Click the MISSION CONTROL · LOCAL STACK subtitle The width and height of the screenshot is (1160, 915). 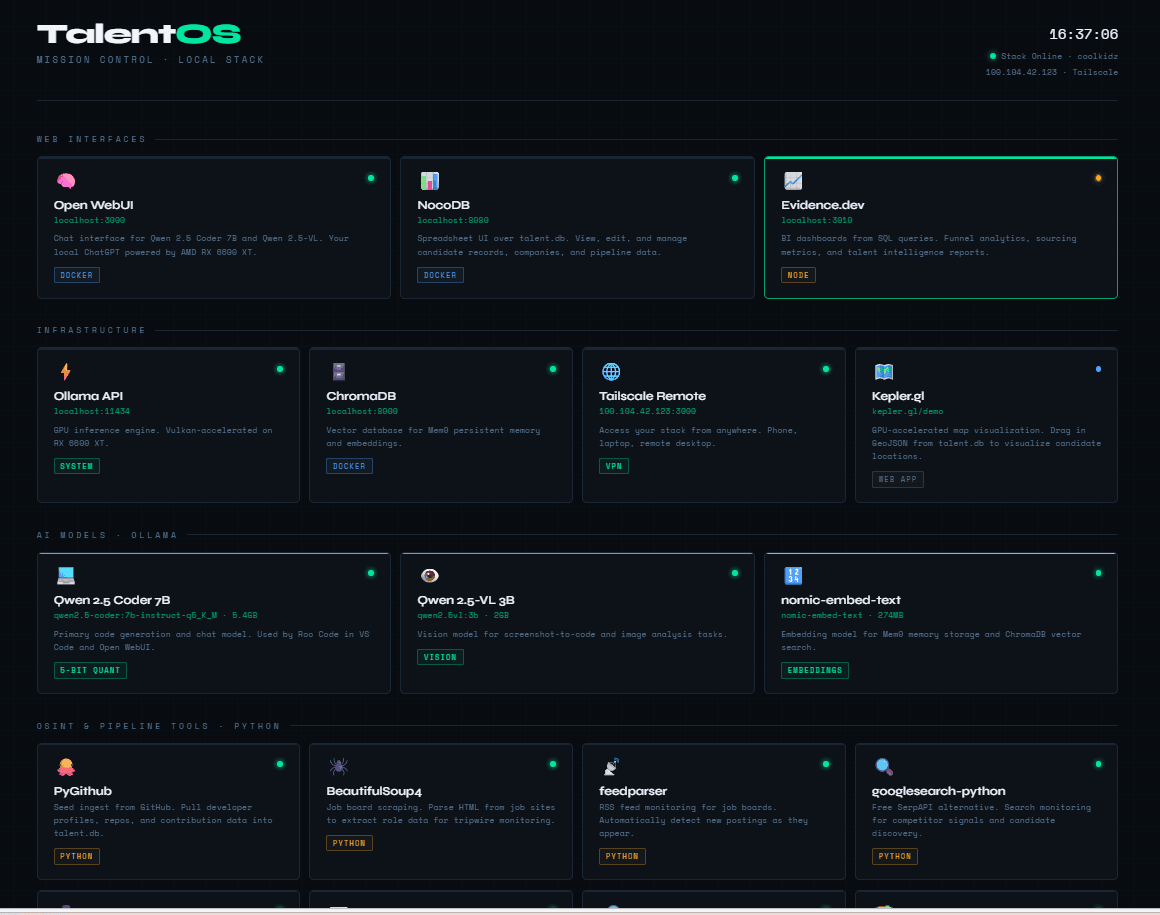150,60
